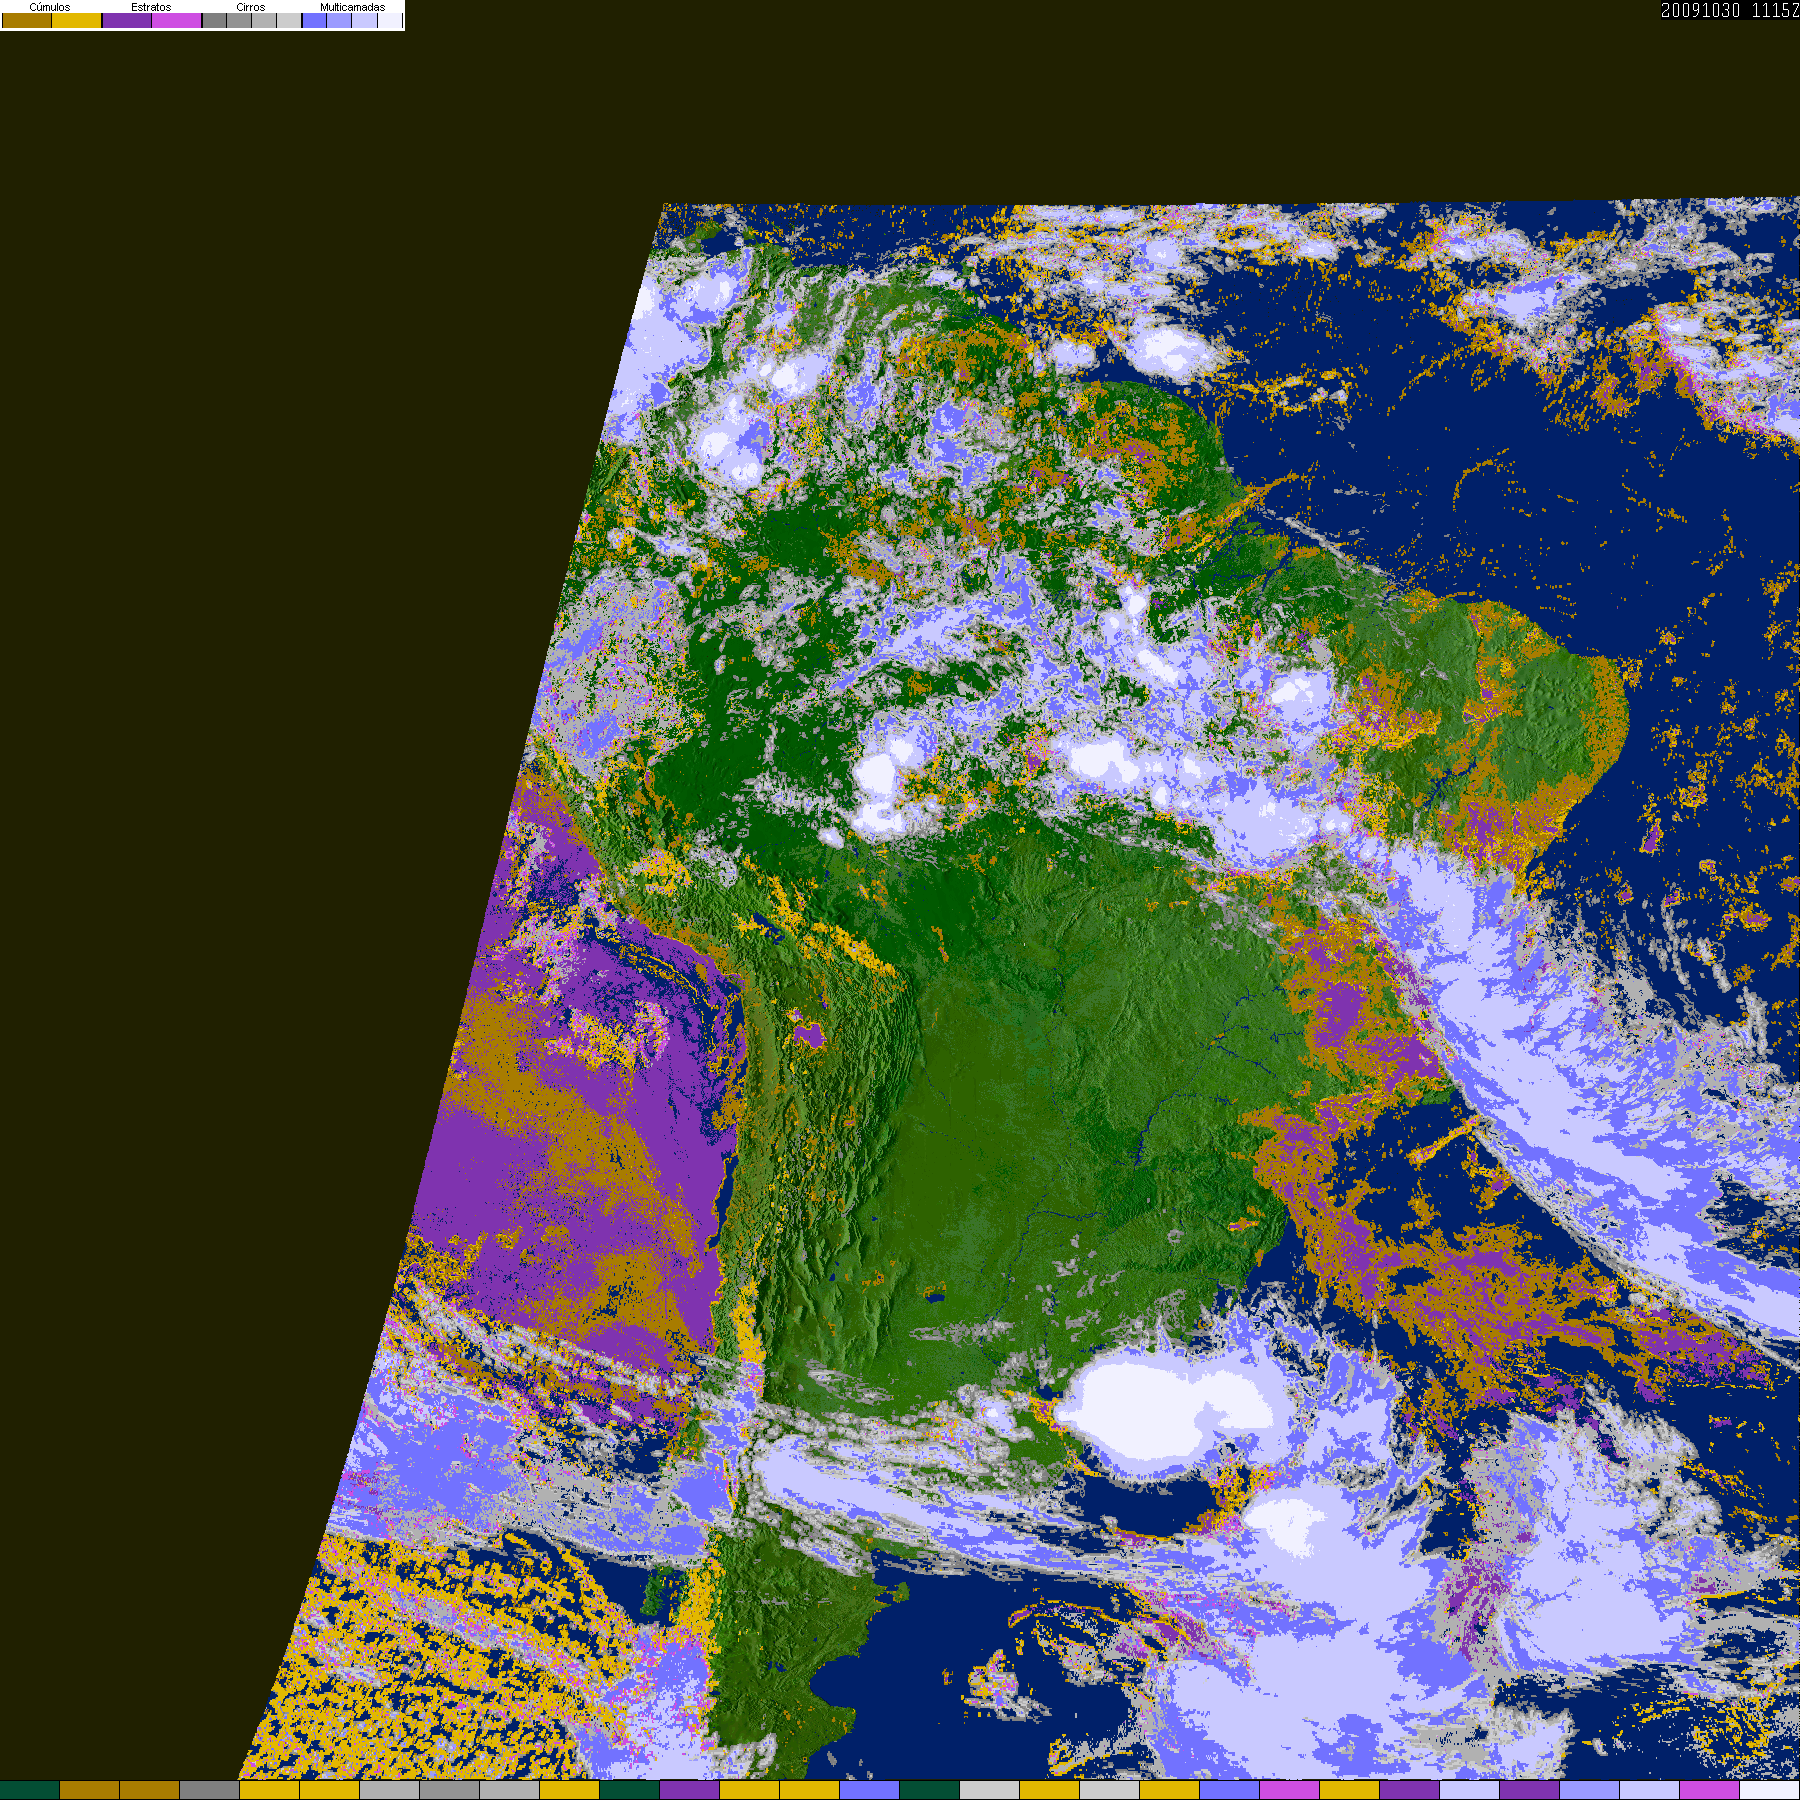Select the darkest blue Multicamadas swatch
Screen dimensions: 1800x1800
[314, 20]
